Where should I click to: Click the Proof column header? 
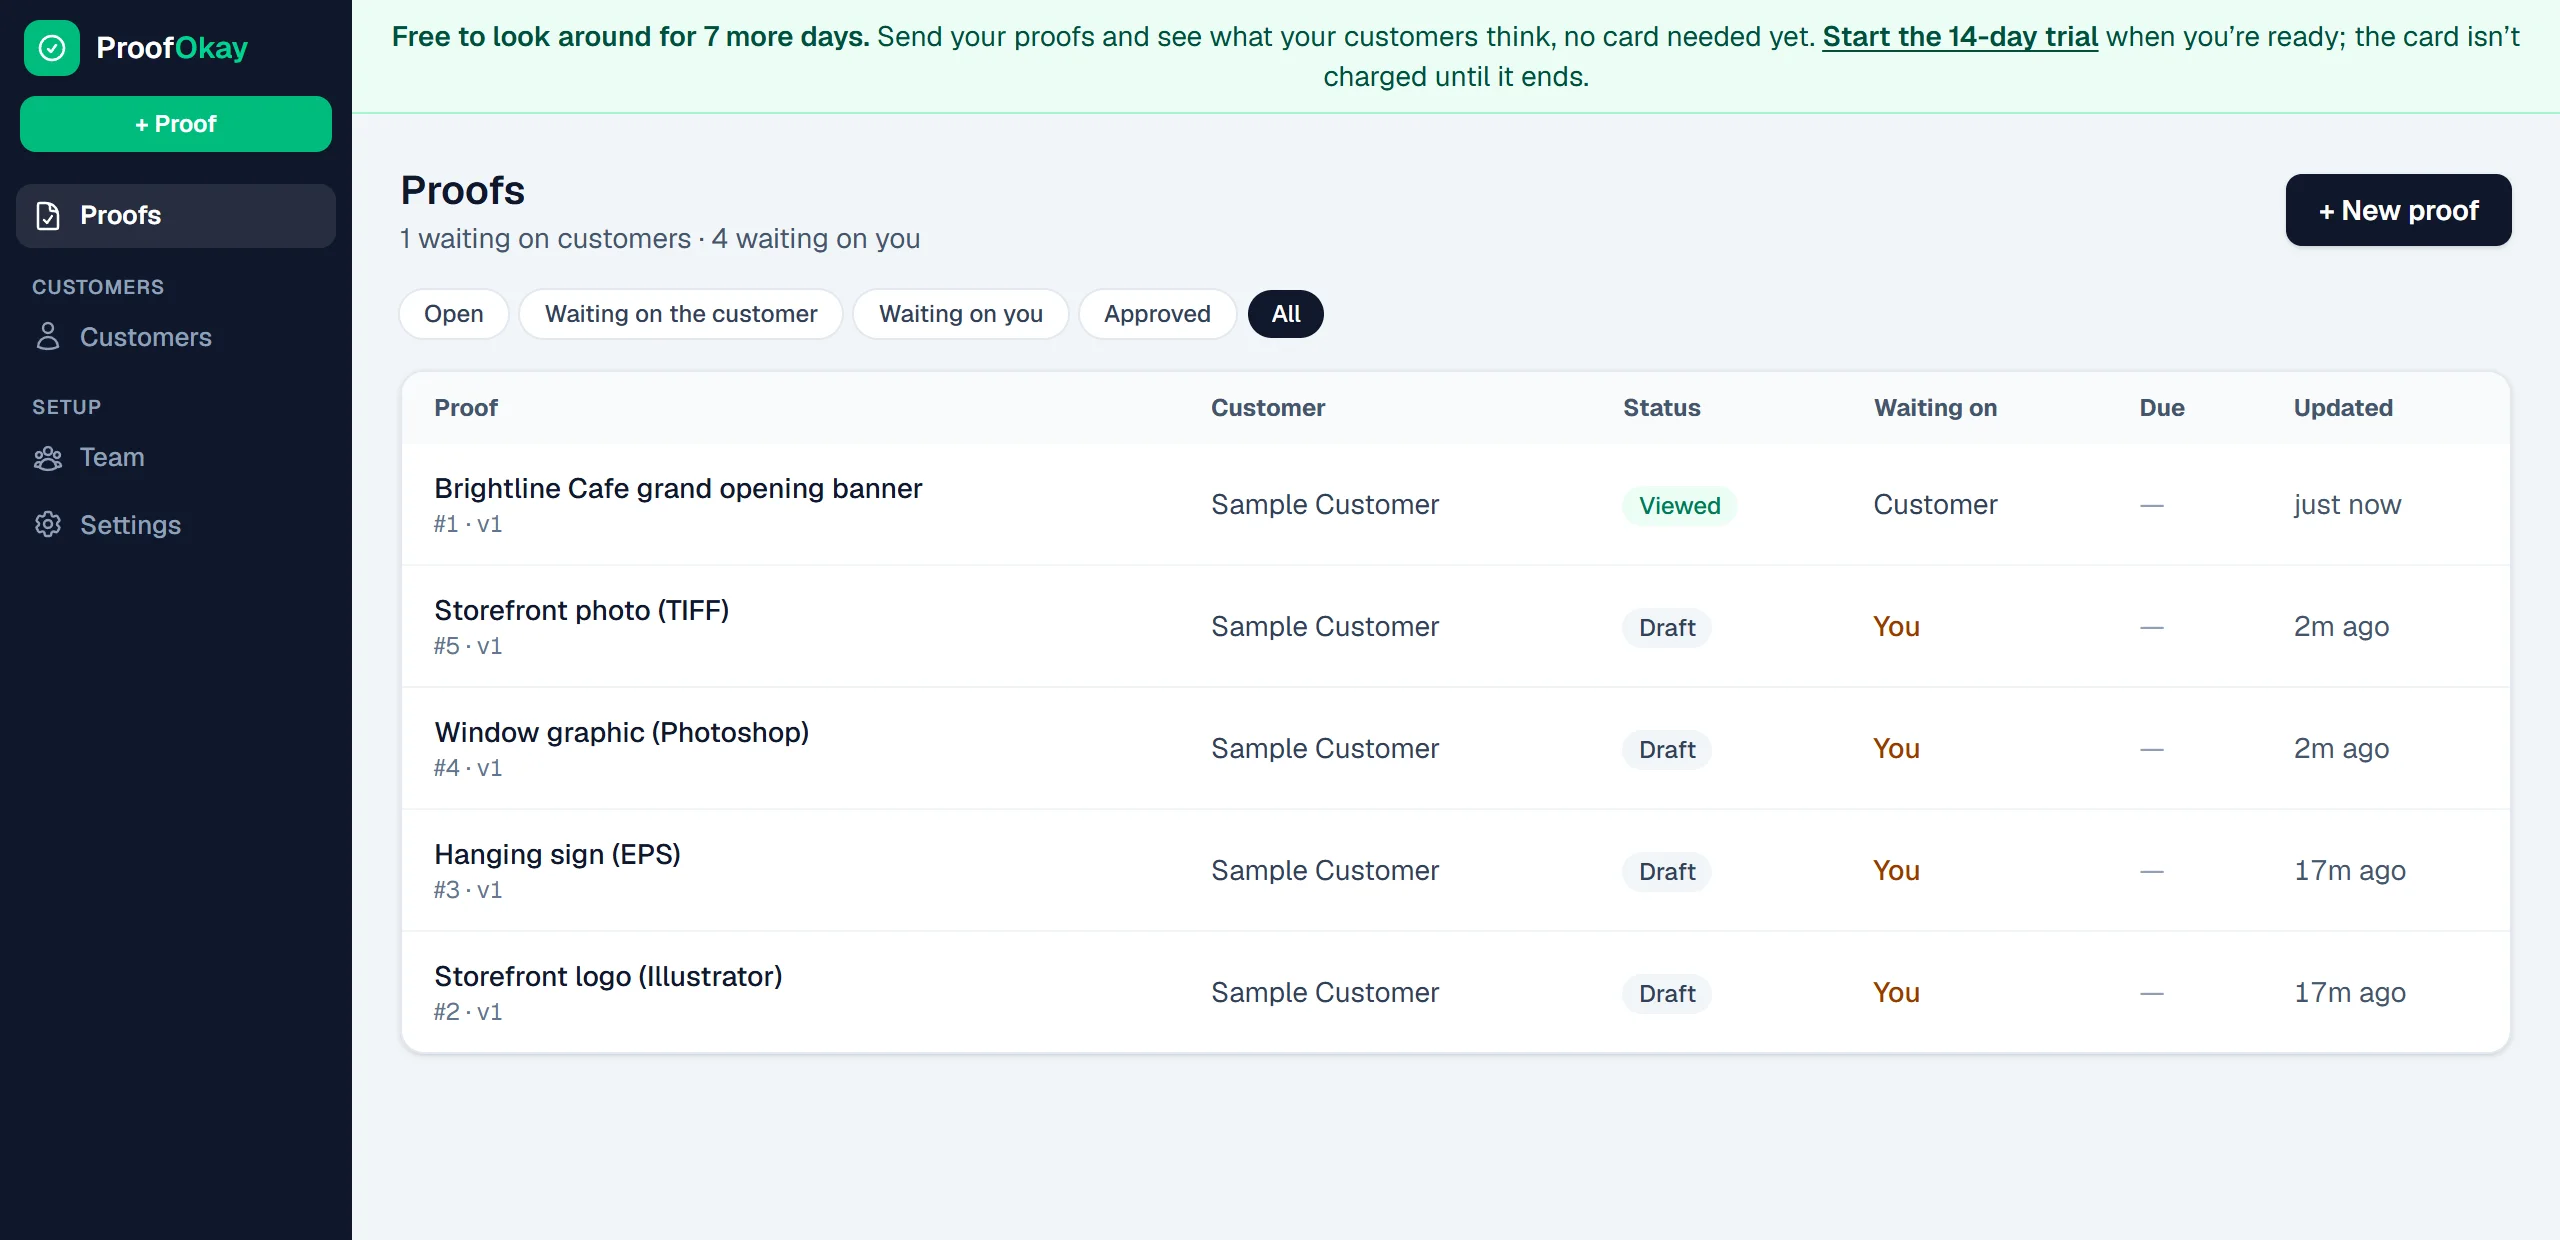(466, 408)
